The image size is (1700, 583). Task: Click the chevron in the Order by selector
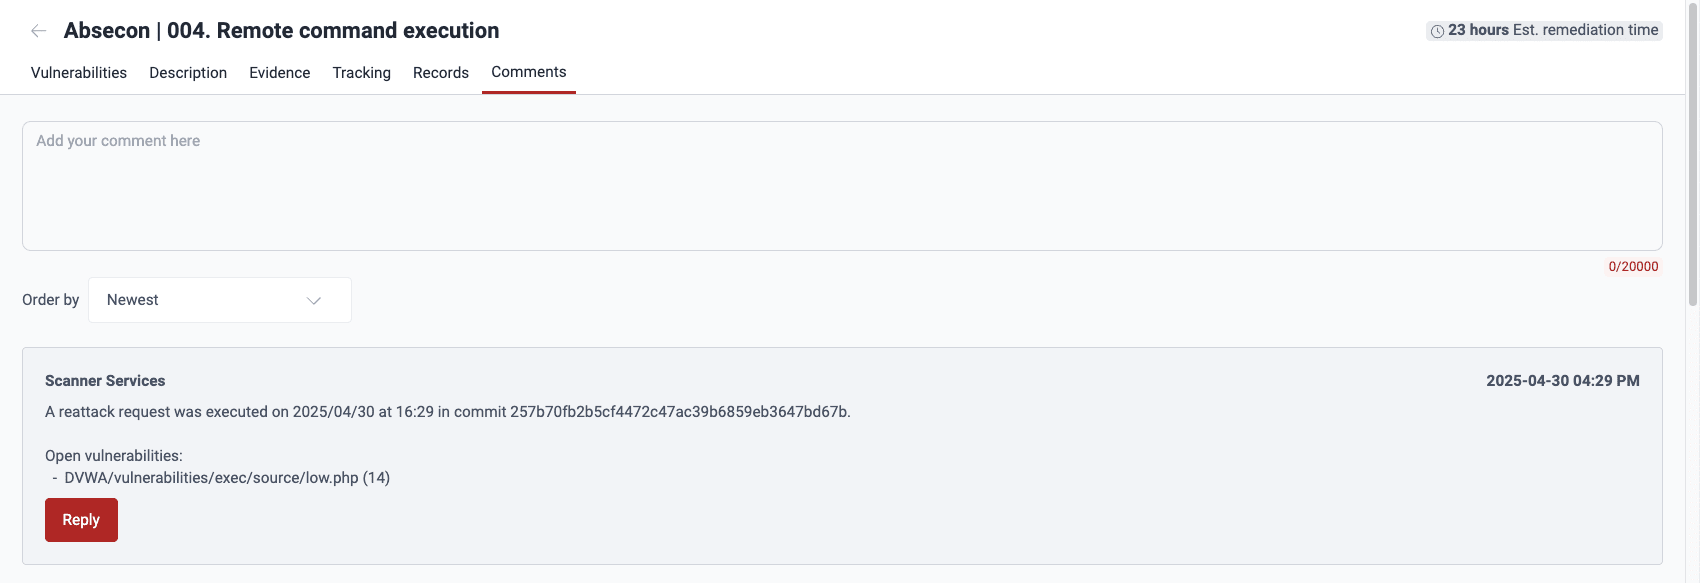313,300
